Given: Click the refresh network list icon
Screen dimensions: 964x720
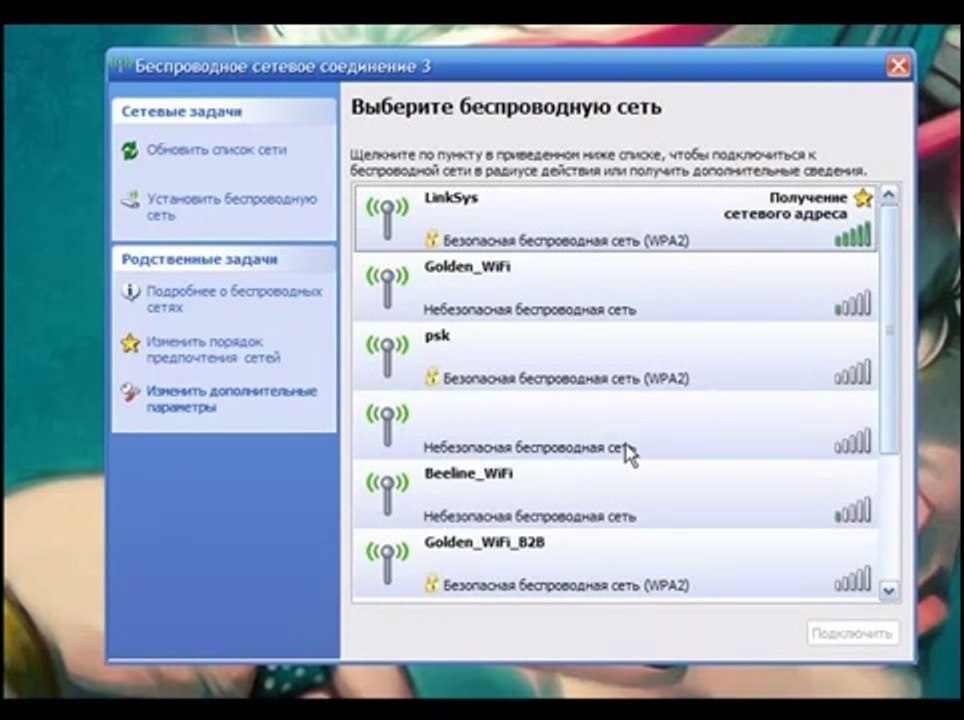Looking at the screenshot, I should click(130, 150).
